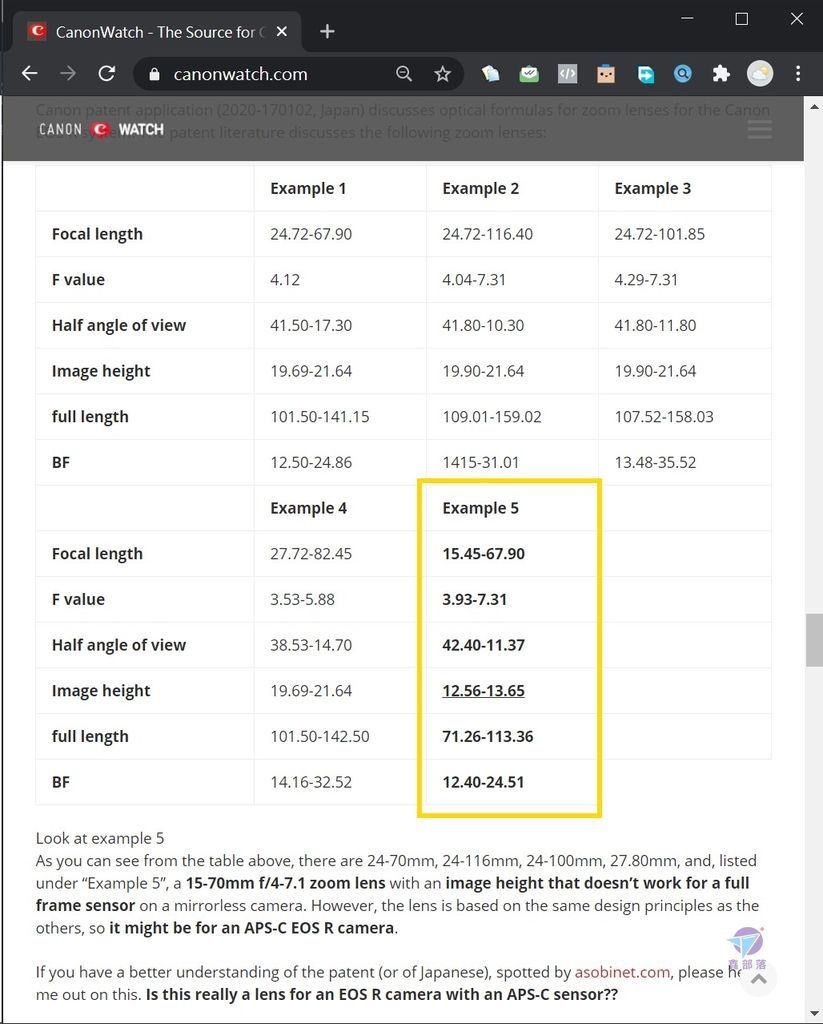Image resolution: width=823 pixels, height=1024 pixels.
Task: Open the Chrome profile avatar
Action: (760, 74)
